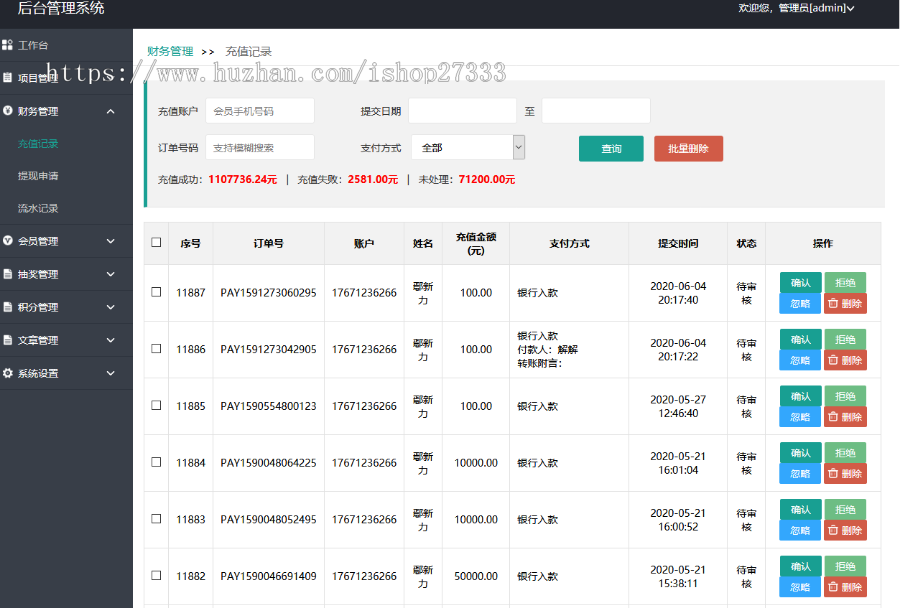Click 拒绝 for order 11885
900x608 pixels.
[x=845, y=396]
